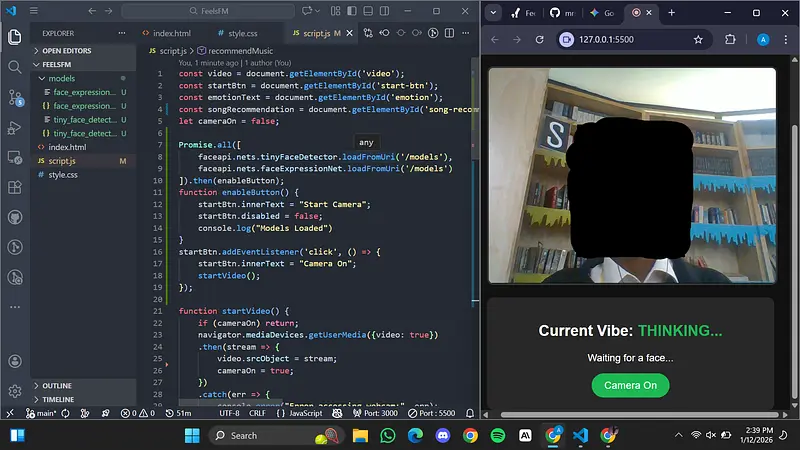Click the green Camera On button
The image size is (800, 450).
(630, 385)
